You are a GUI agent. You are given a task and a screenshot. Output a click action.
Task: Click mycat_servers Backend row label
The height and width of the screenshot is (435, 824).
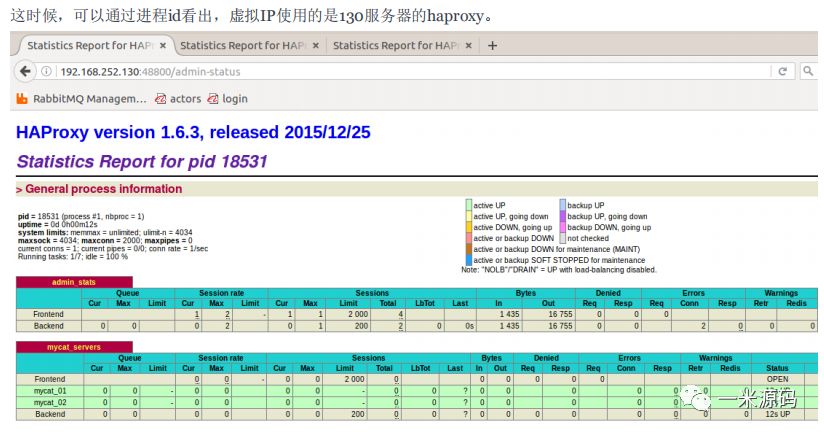(x=50, y=414)
